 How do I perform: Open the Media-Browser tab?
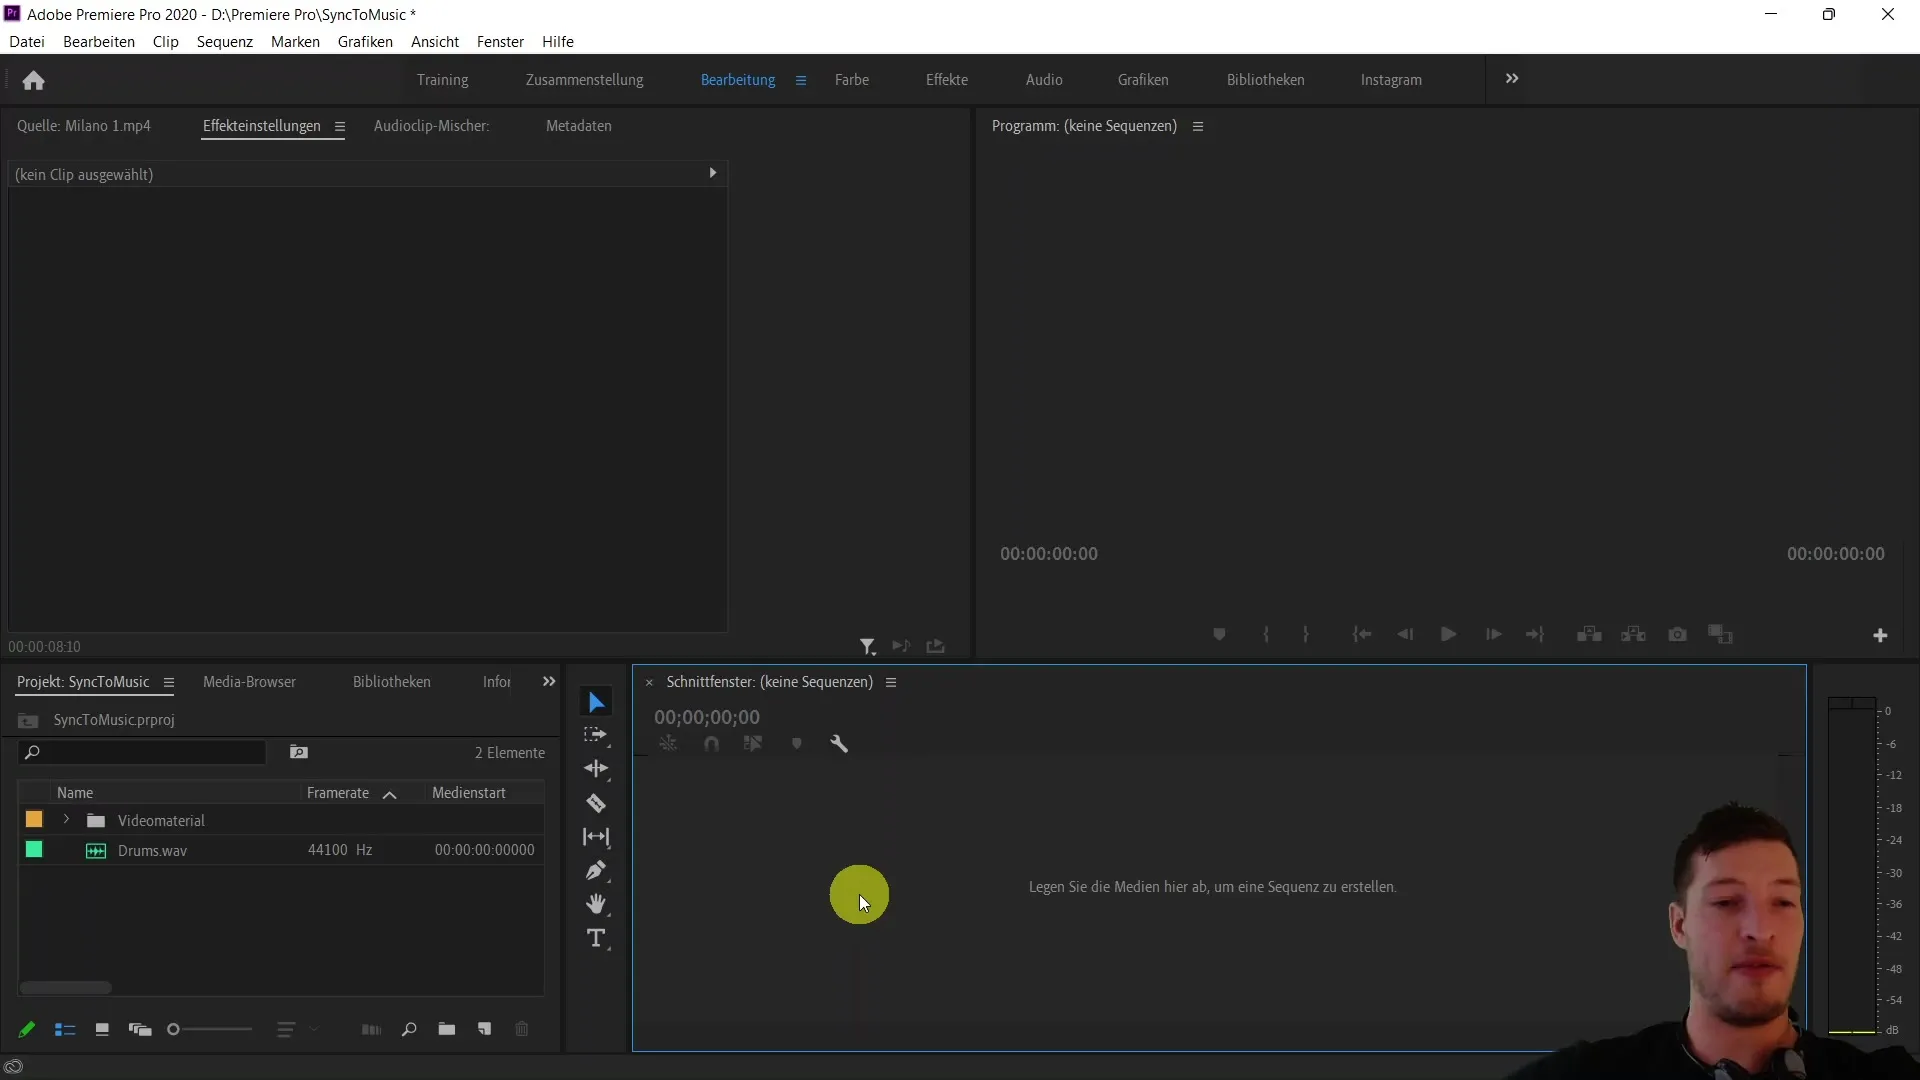(249, 682)
